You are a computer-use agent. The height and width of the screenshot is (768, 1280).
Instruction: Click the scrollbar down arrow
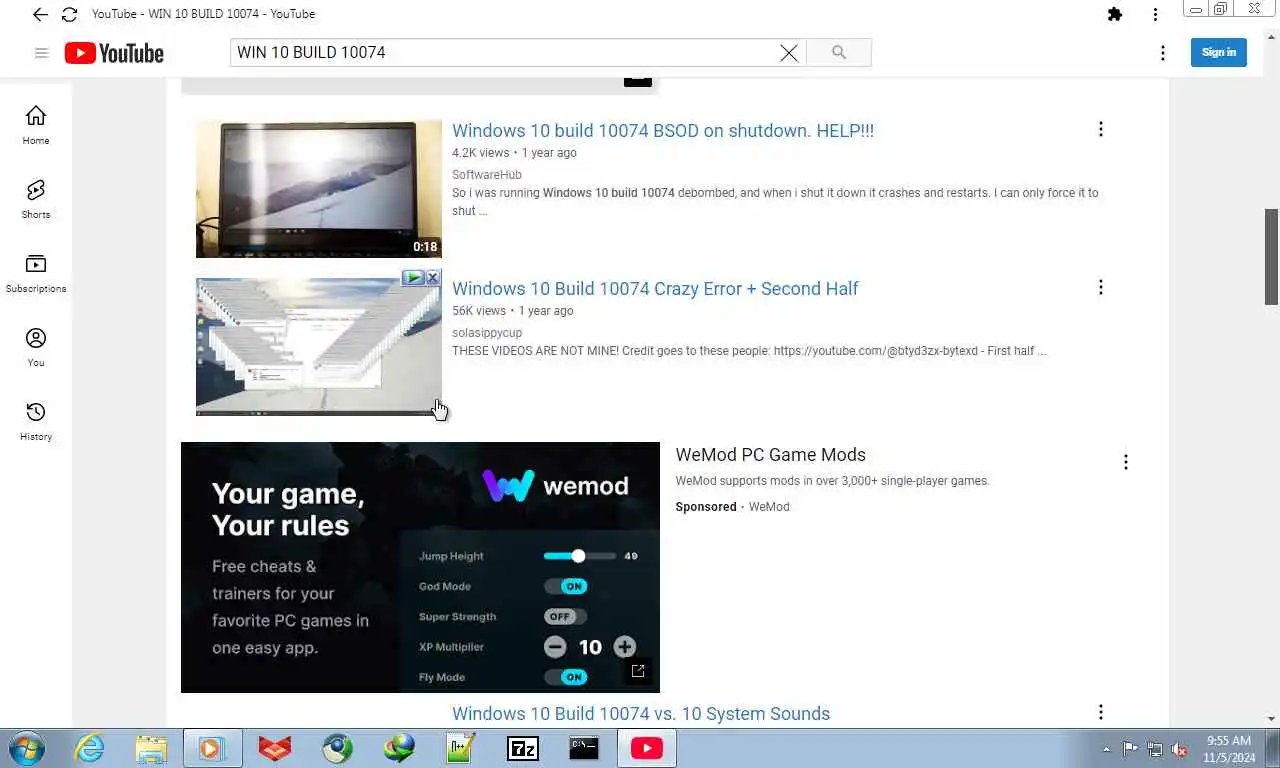(x=1272, y=718)
